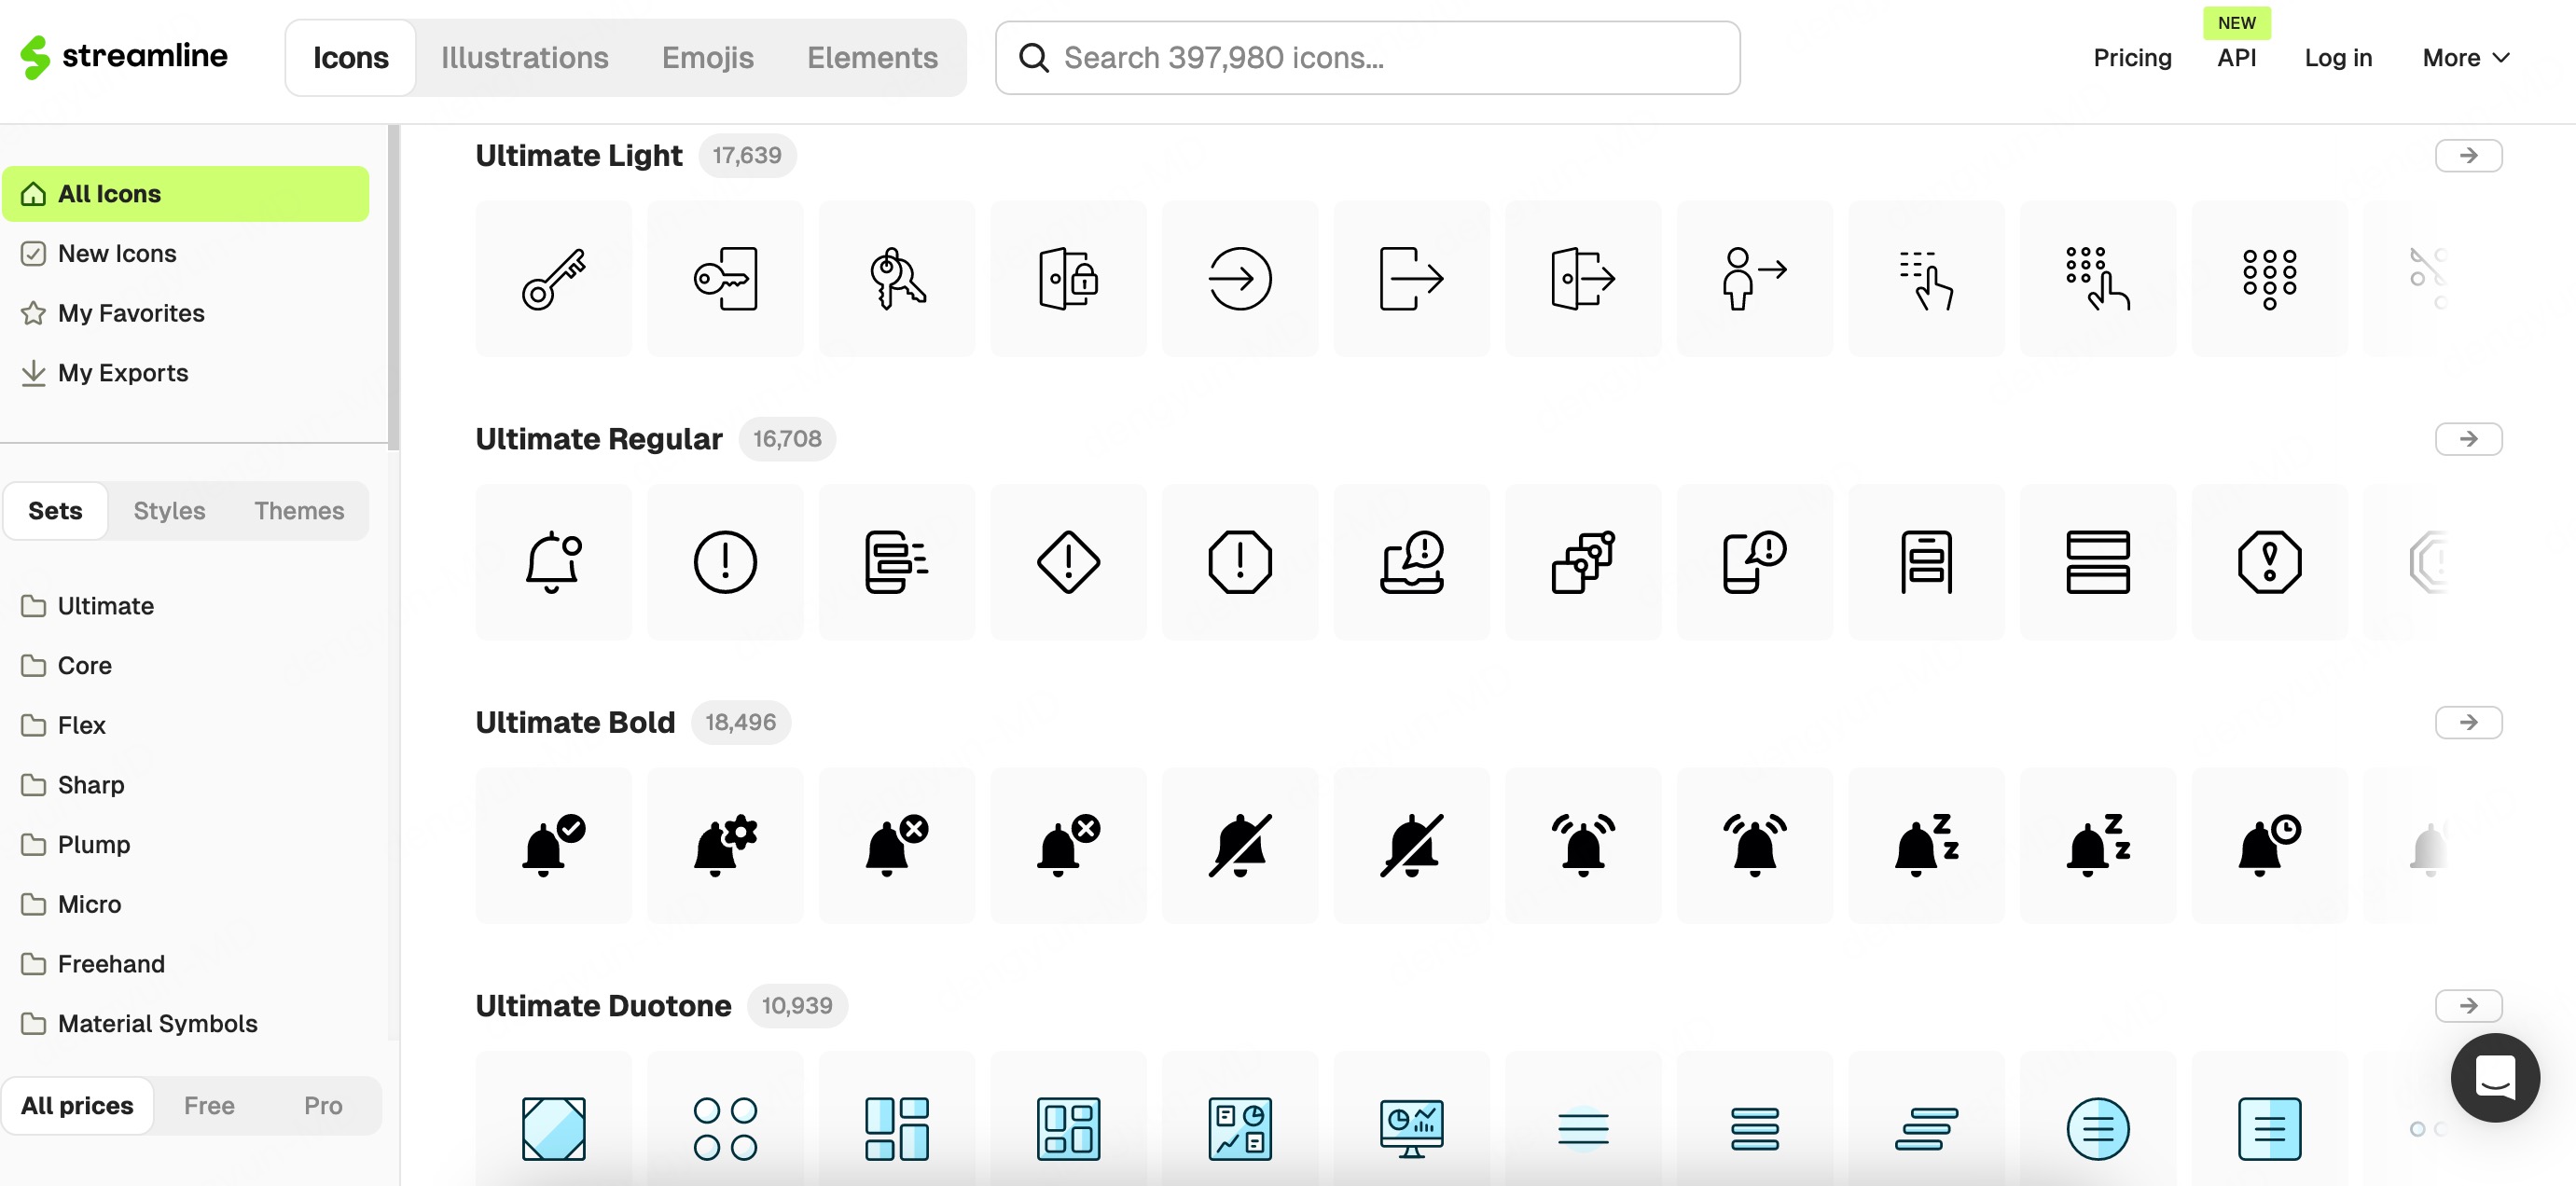Expand the Ultimate Bold set arrow
This screenshot has height=1186, width=2576.
[2468, 722]
